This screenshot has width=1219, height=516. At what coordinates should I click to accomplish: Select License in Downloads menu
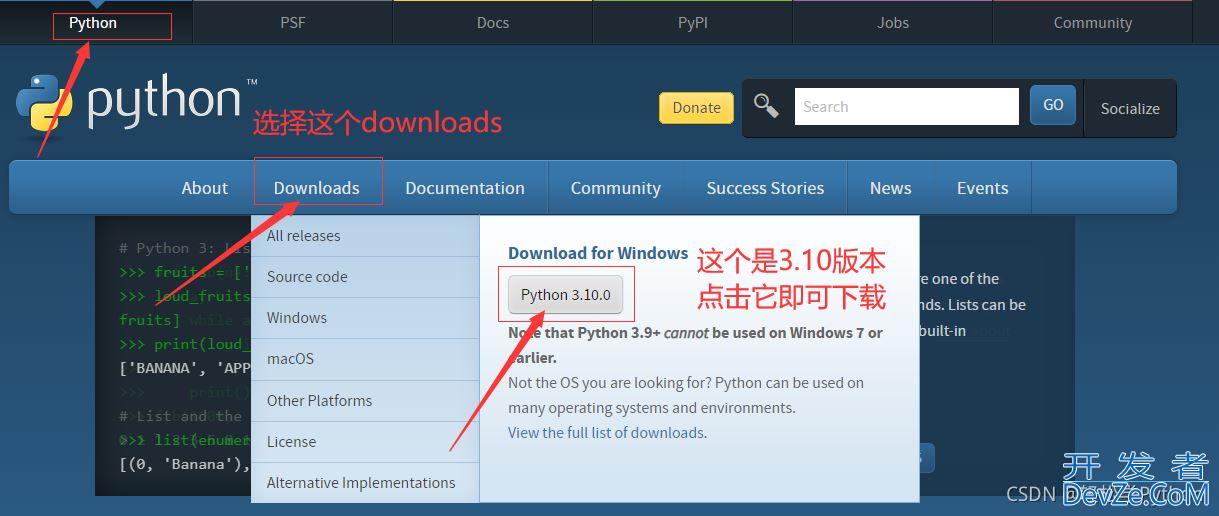(365, 441)
